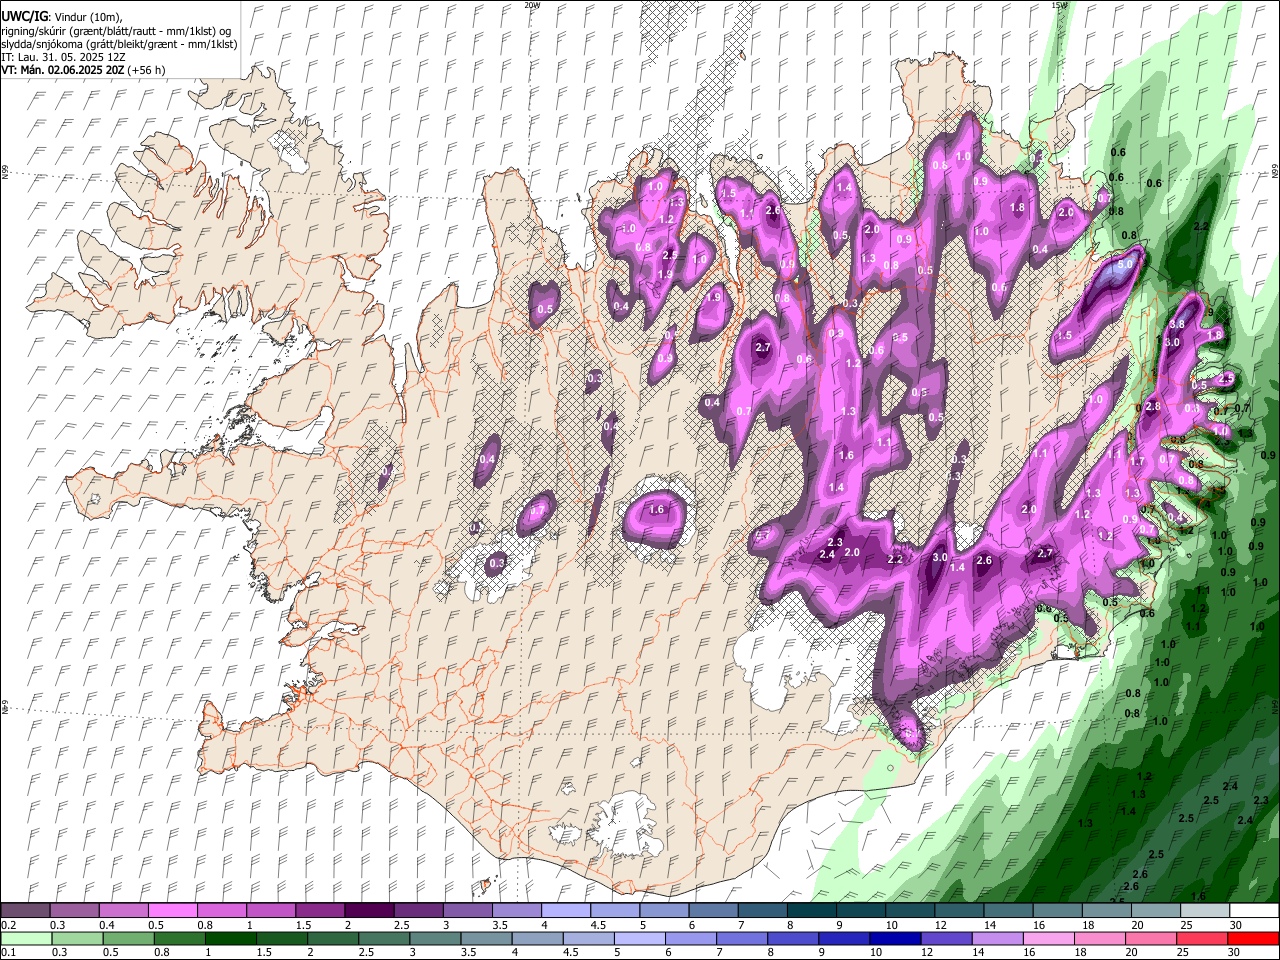Click the '0.4' label in upper legend row
Image resolution: width=1280 pixels, height=960 pixels.
107,925
